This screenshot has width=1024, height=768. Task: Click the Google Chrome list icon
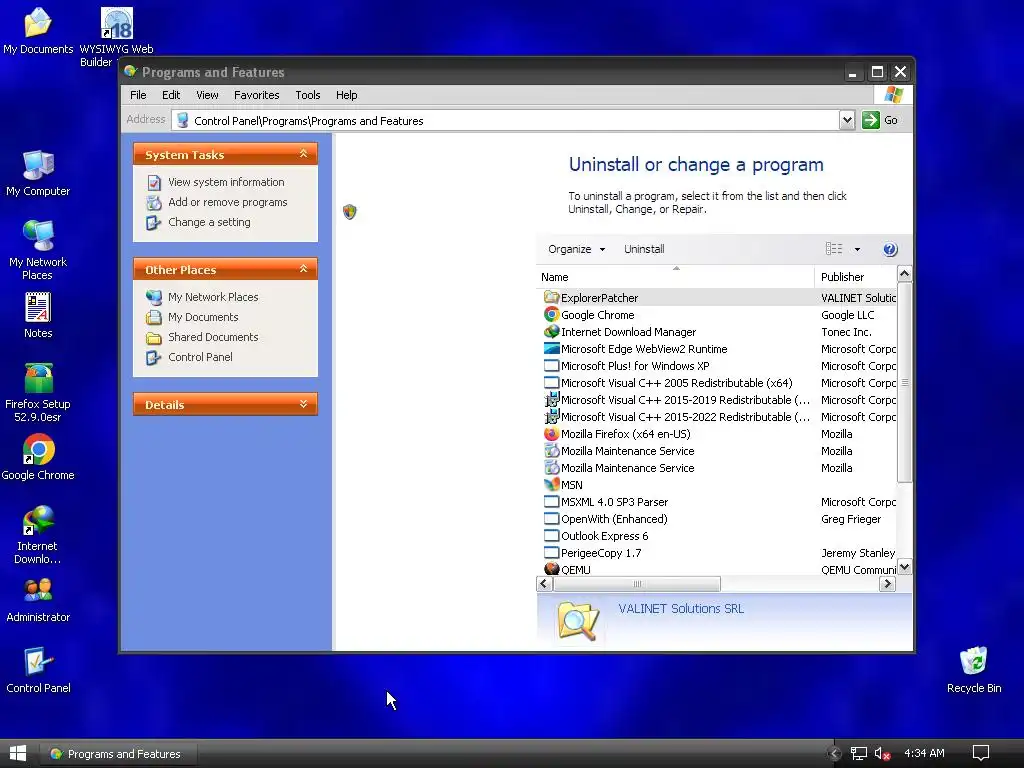(x=551, y=315)
